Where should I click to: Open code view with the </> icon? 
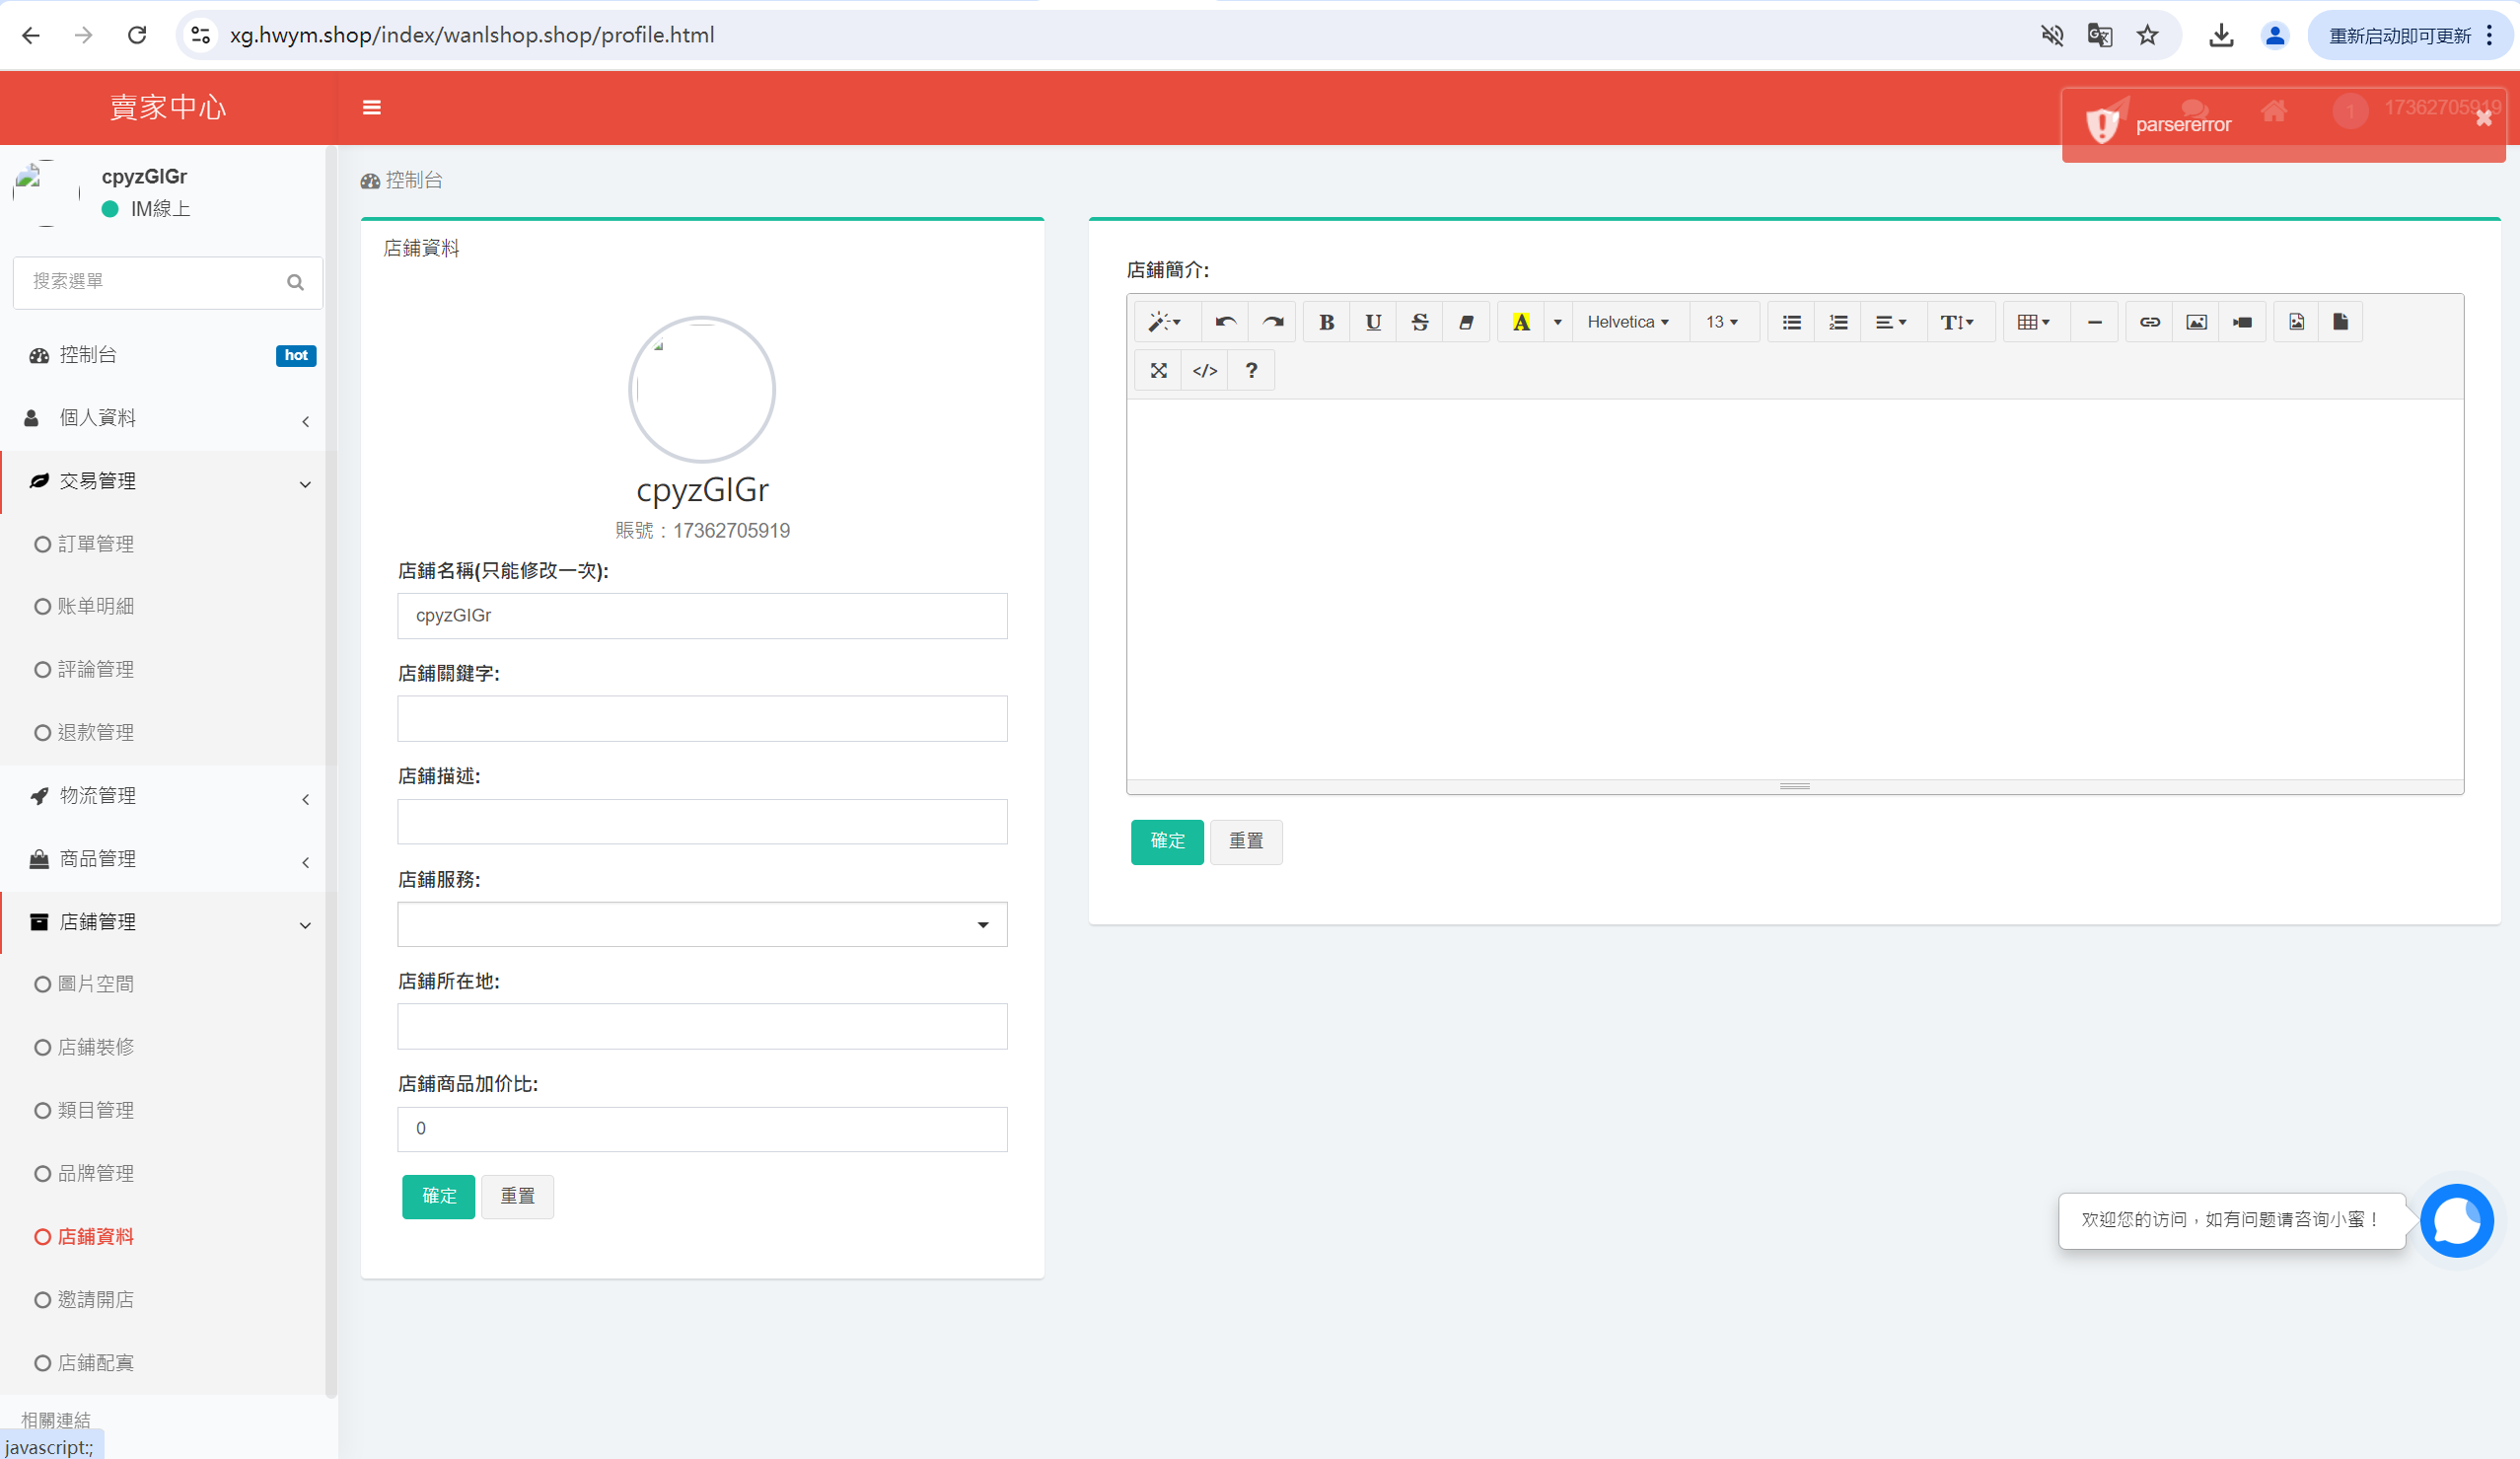pyautogui.click(x=1205, y=371)
